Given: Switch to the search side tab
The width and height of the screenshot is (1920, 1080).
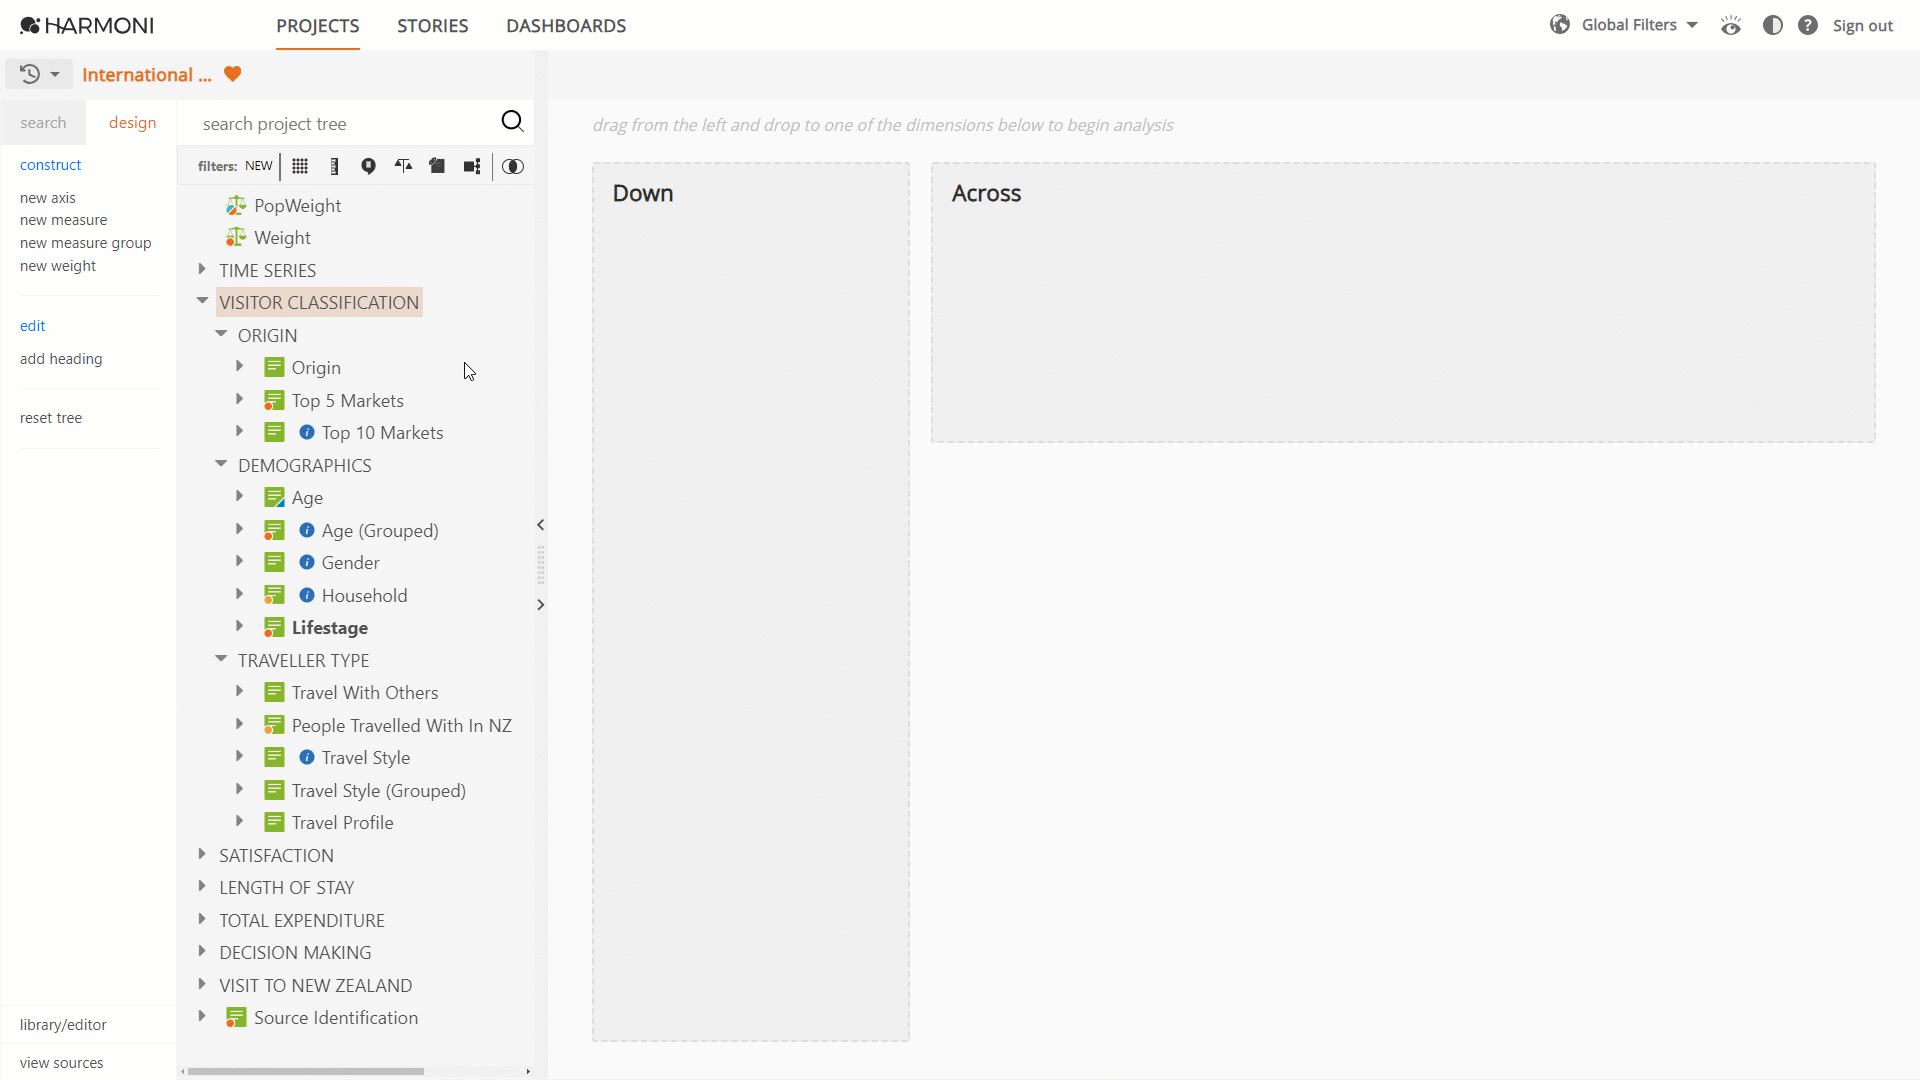Looking at the screenshot, I should coord(43,122).
